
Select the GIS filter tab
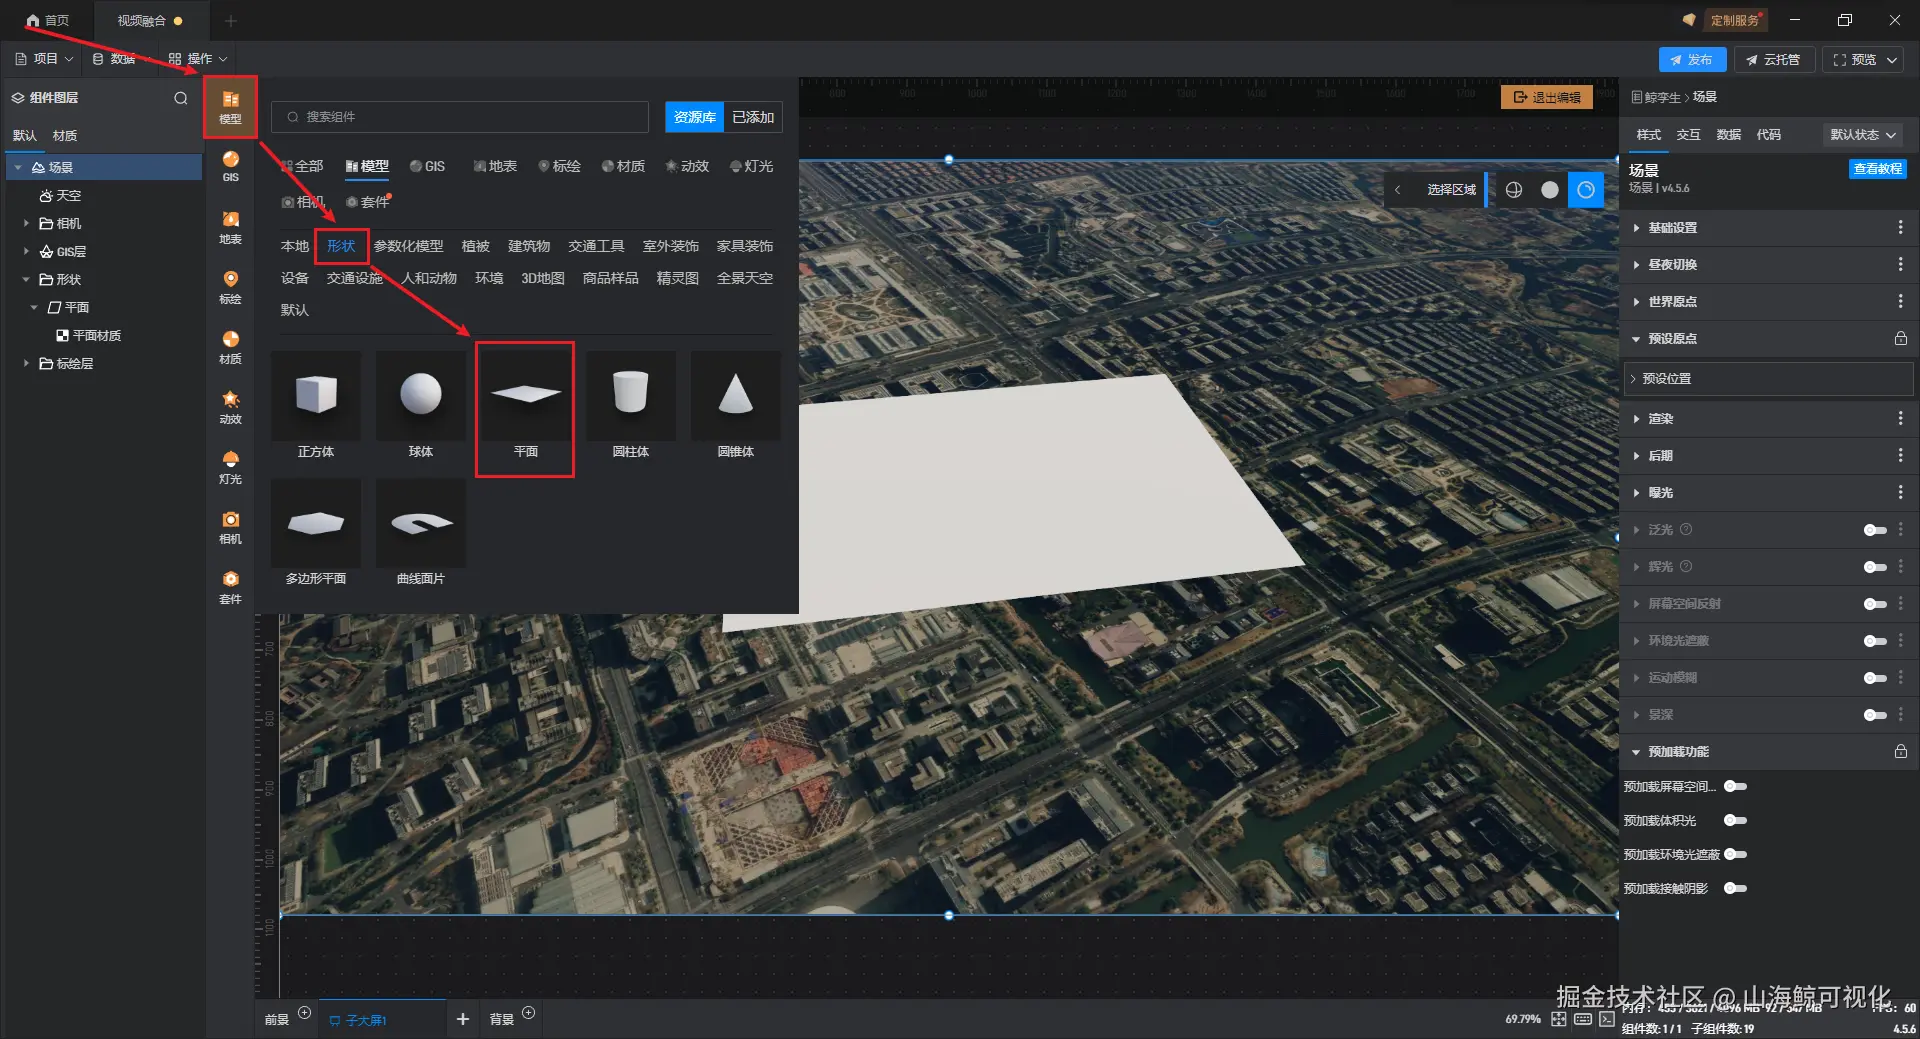point(427,166)
